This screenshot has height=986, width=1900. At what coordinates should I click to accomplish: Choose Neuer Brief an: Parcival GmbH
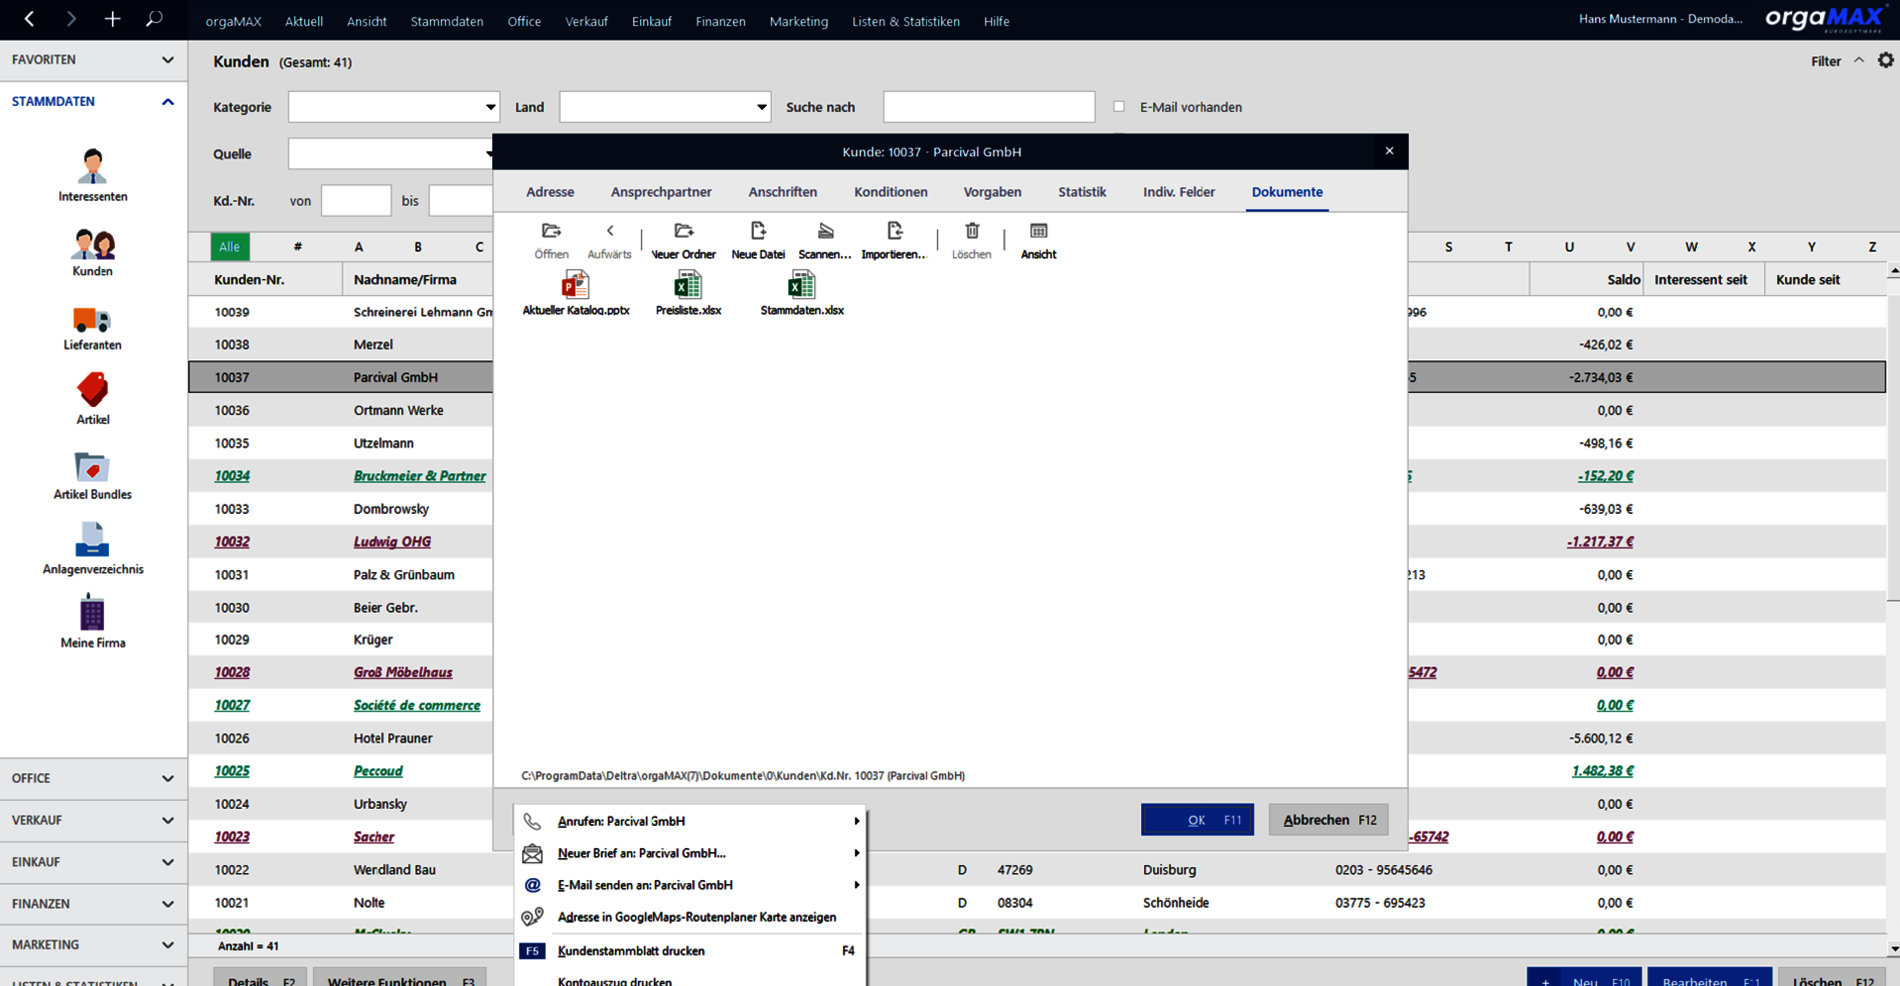pos(690,853)
